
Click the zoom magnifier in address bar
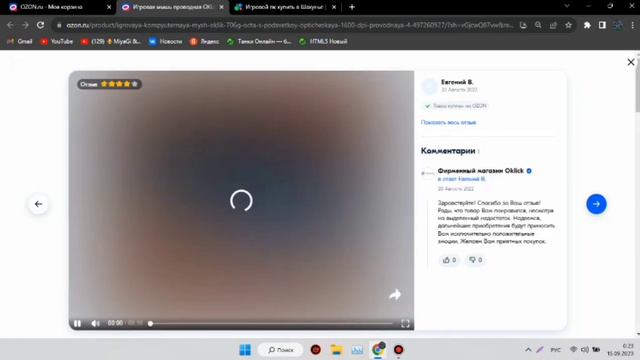pyautogui.click(x=538, y=25)
